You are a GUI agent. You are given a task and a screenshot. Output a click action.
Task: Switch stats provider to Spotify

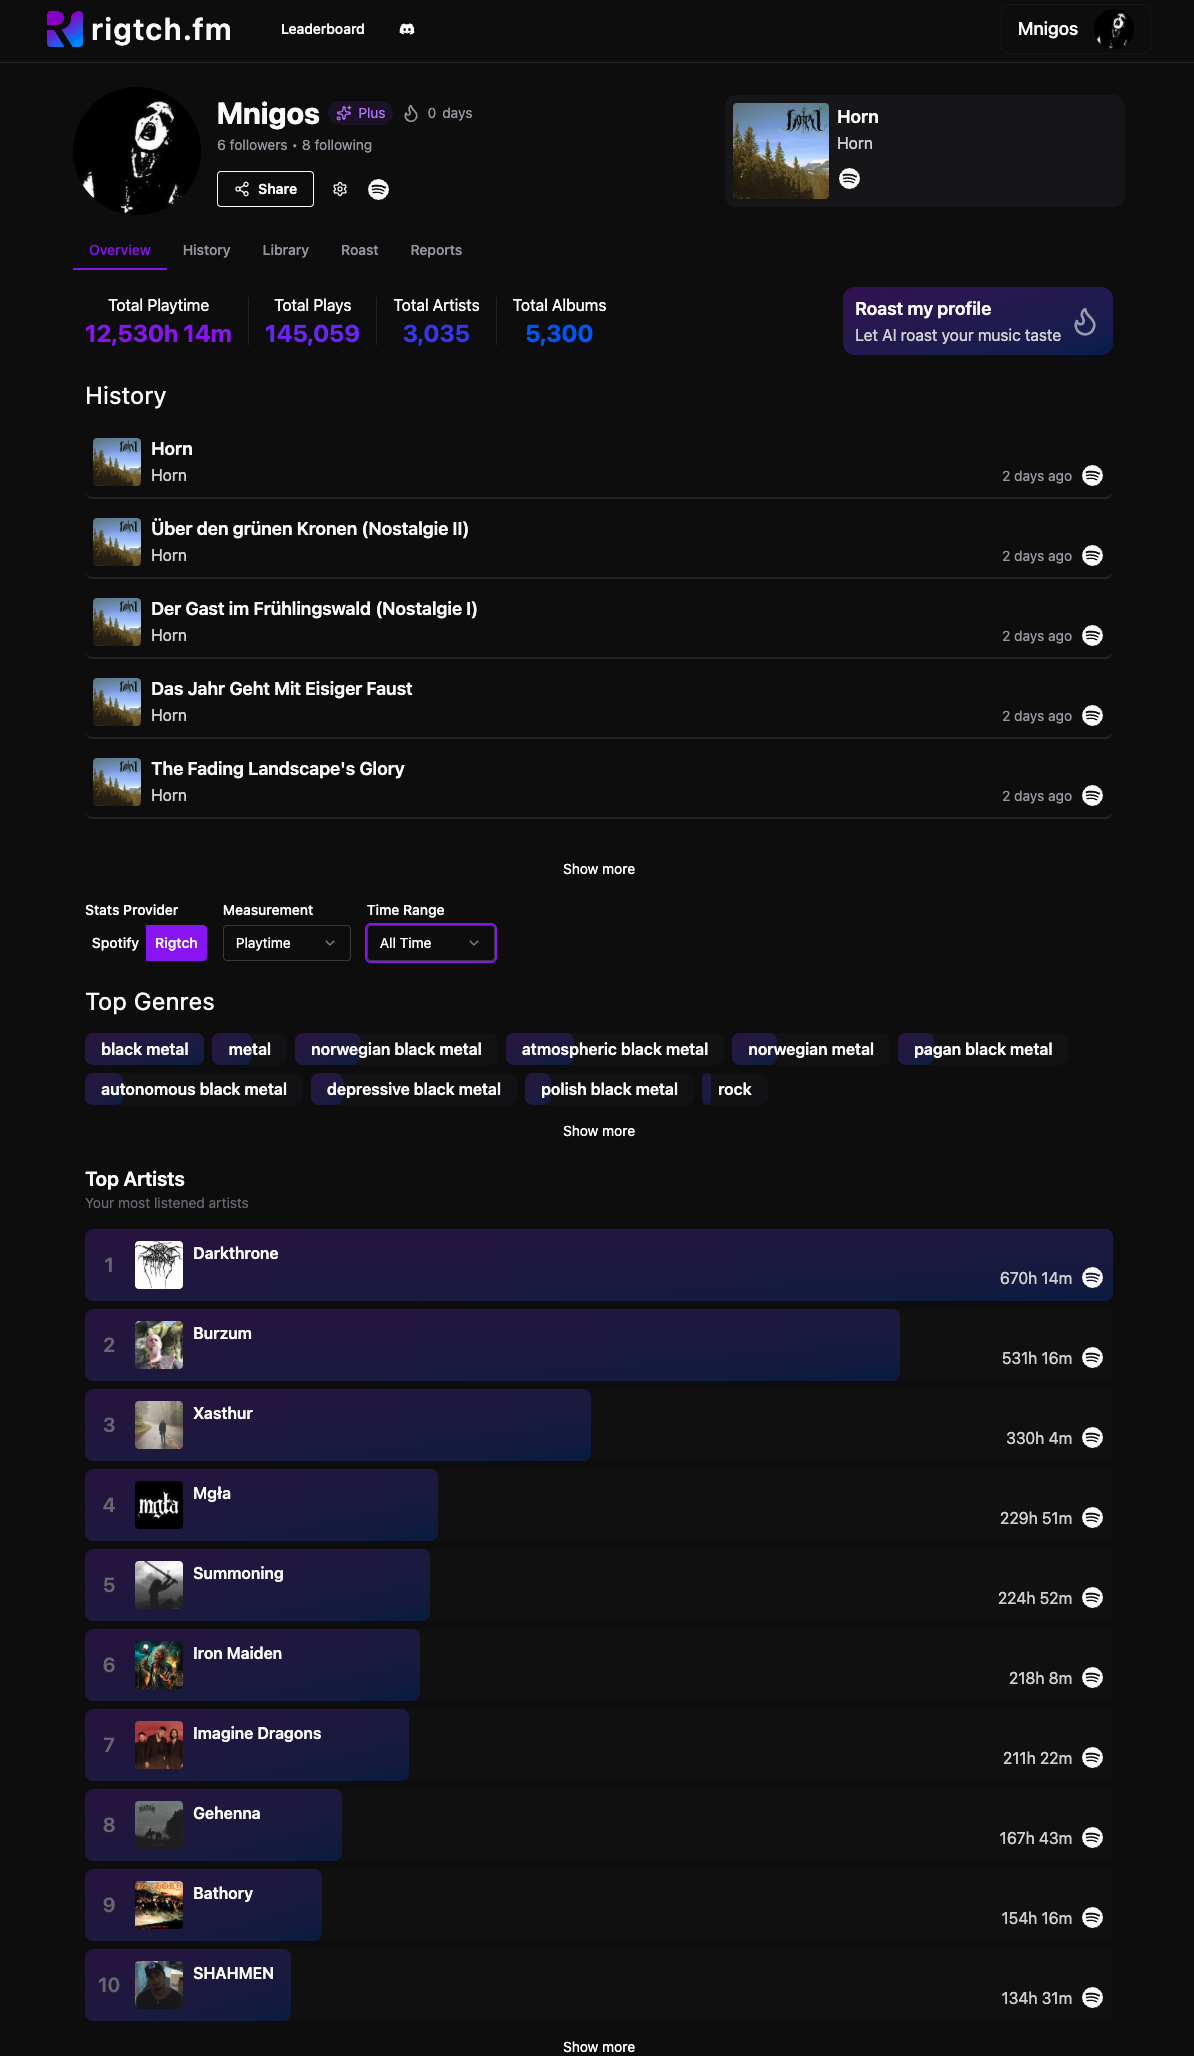coord(114,942)
